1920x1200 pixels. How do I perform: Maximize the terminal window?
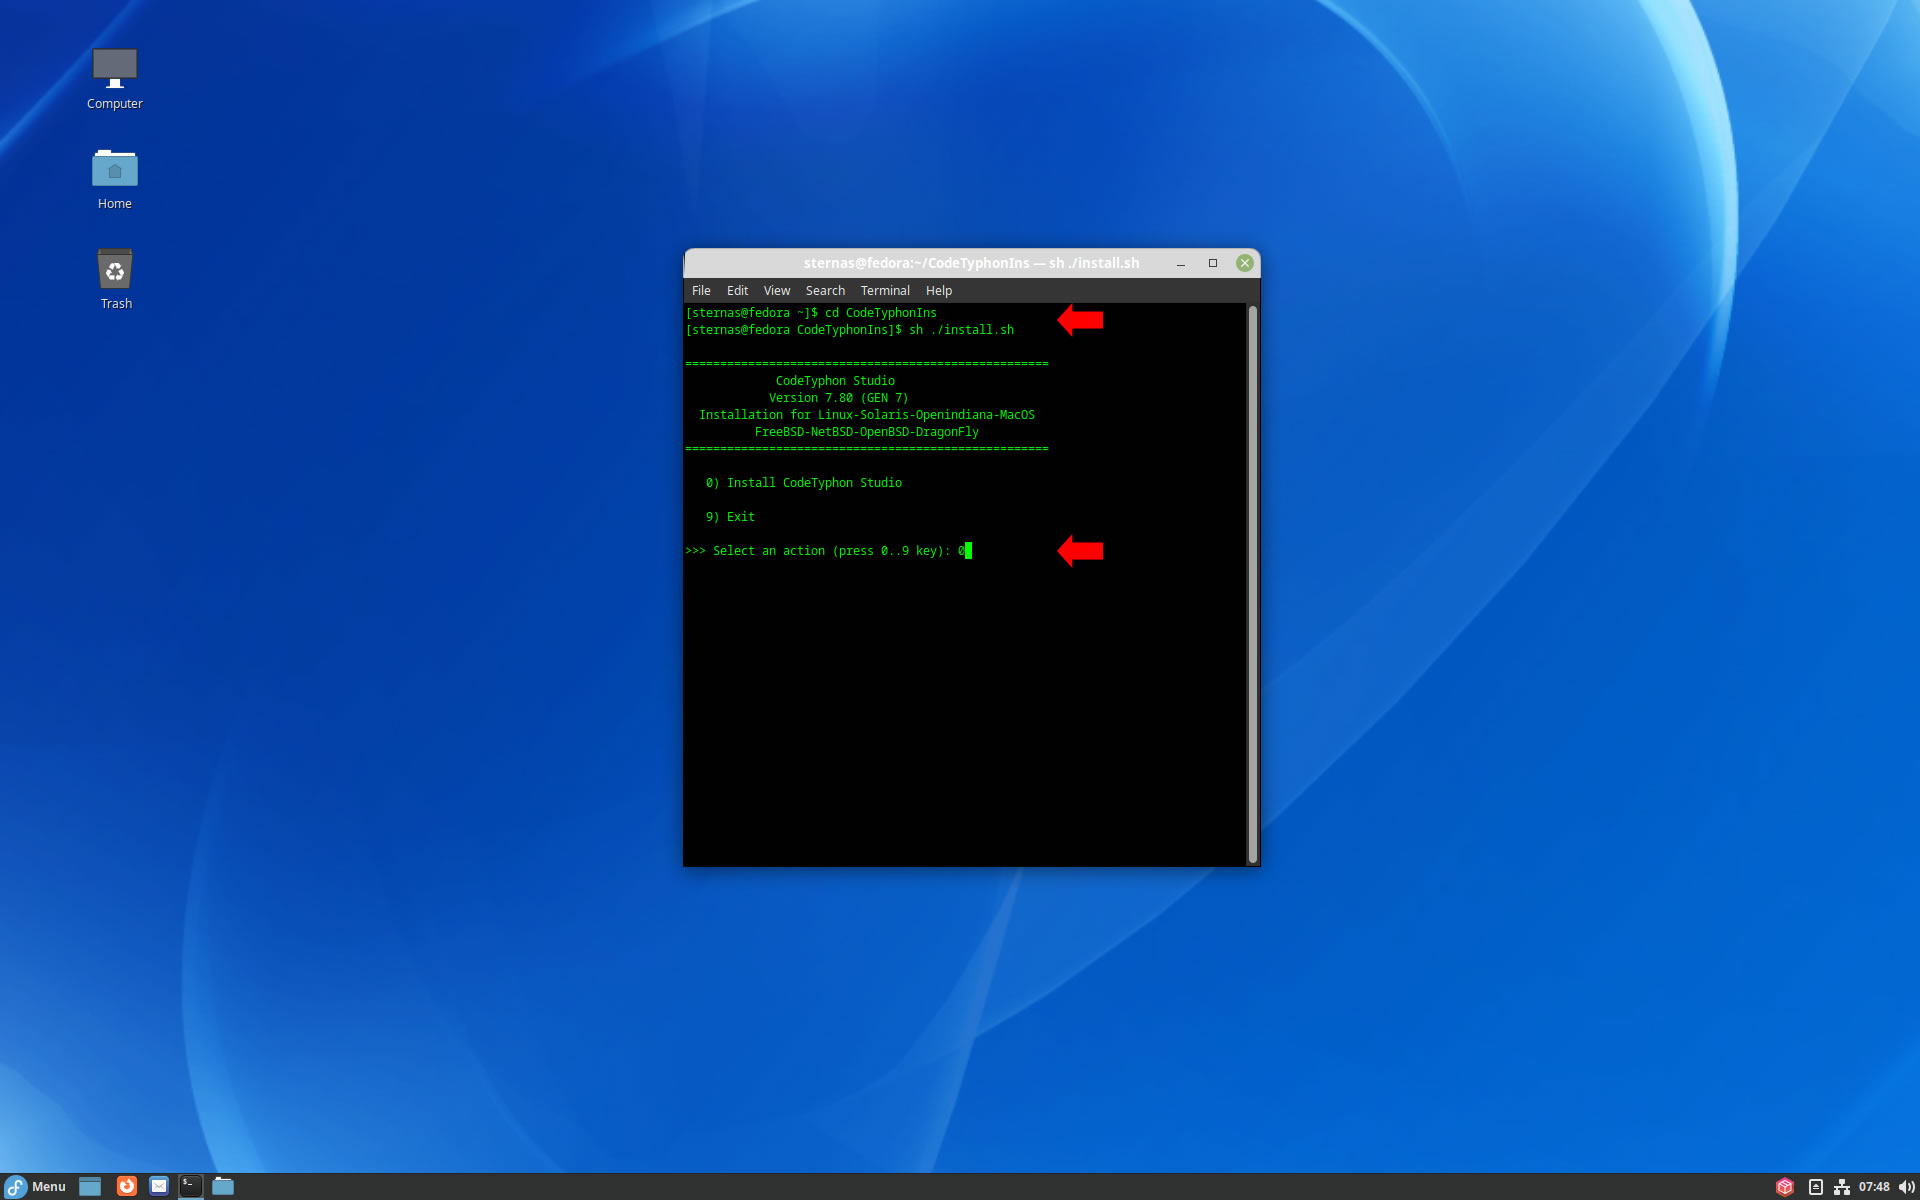click(1213, 263)
